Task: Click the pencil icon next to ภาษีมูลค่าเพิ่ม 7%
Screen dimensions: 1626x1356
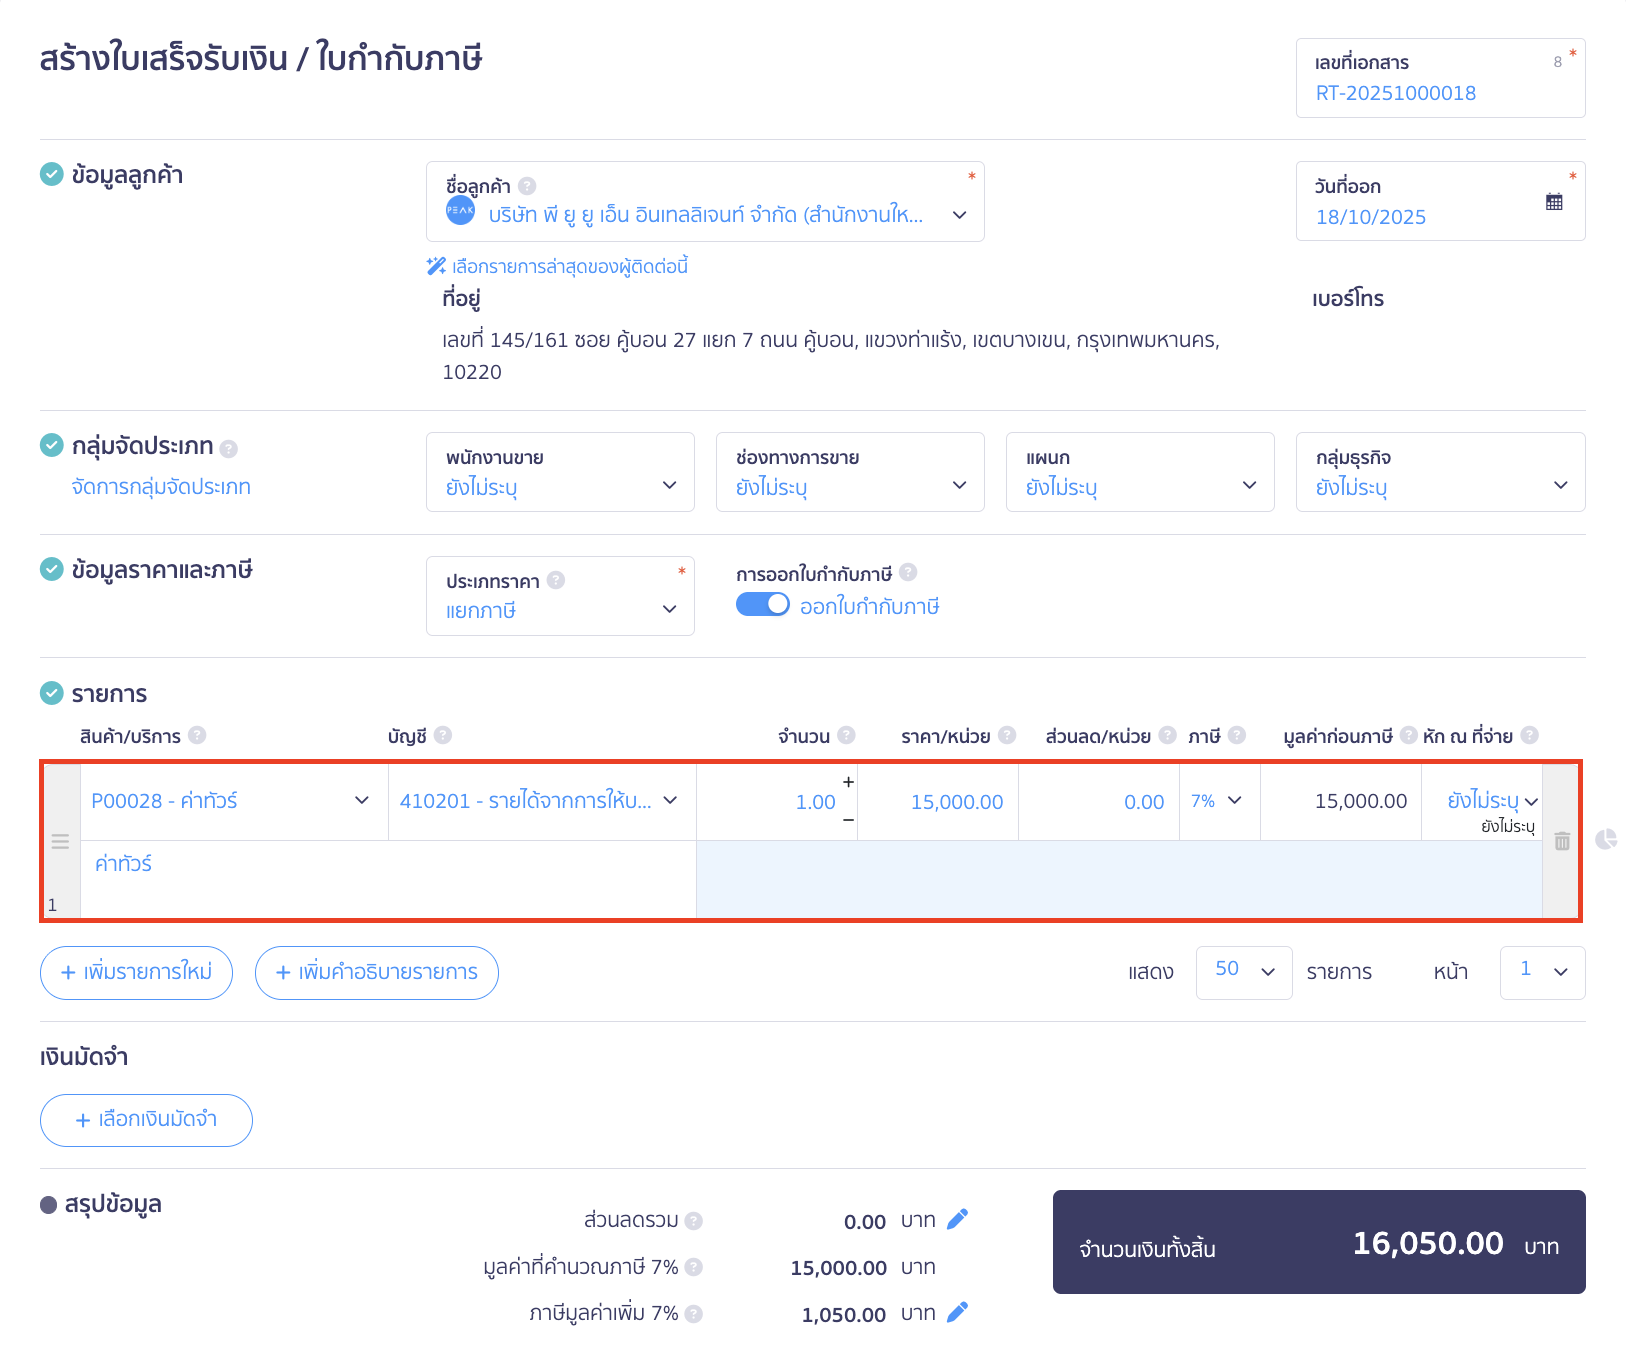Action: click(957, 1313)
